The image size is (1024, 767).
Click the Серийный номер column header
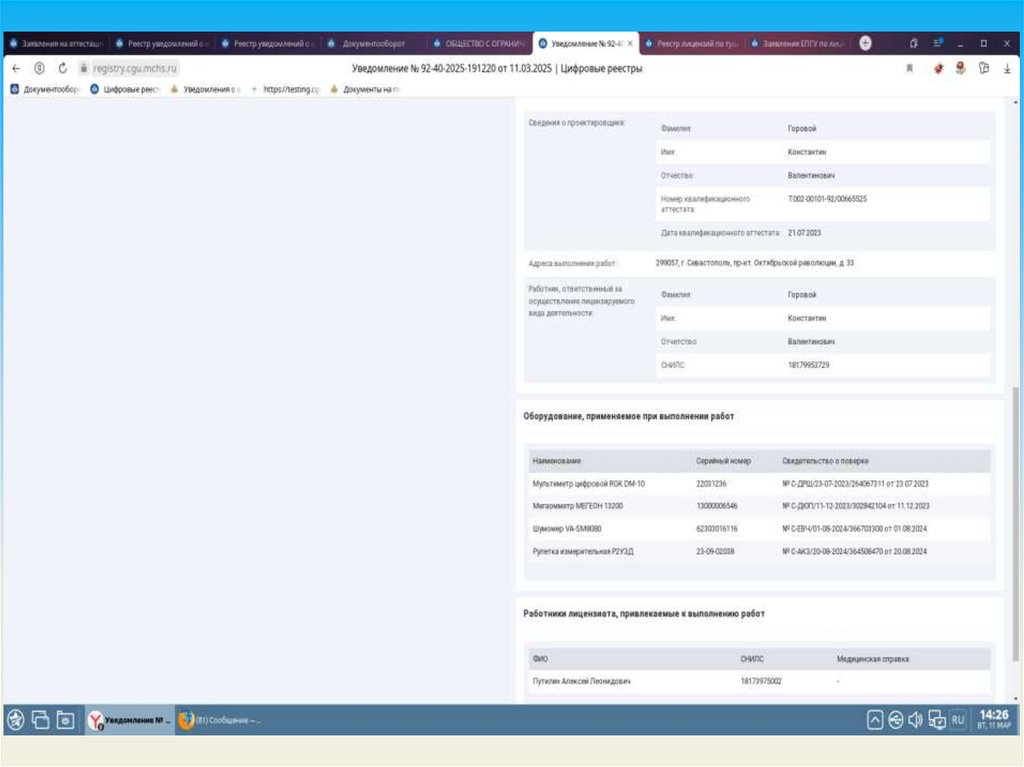[723, 461]
